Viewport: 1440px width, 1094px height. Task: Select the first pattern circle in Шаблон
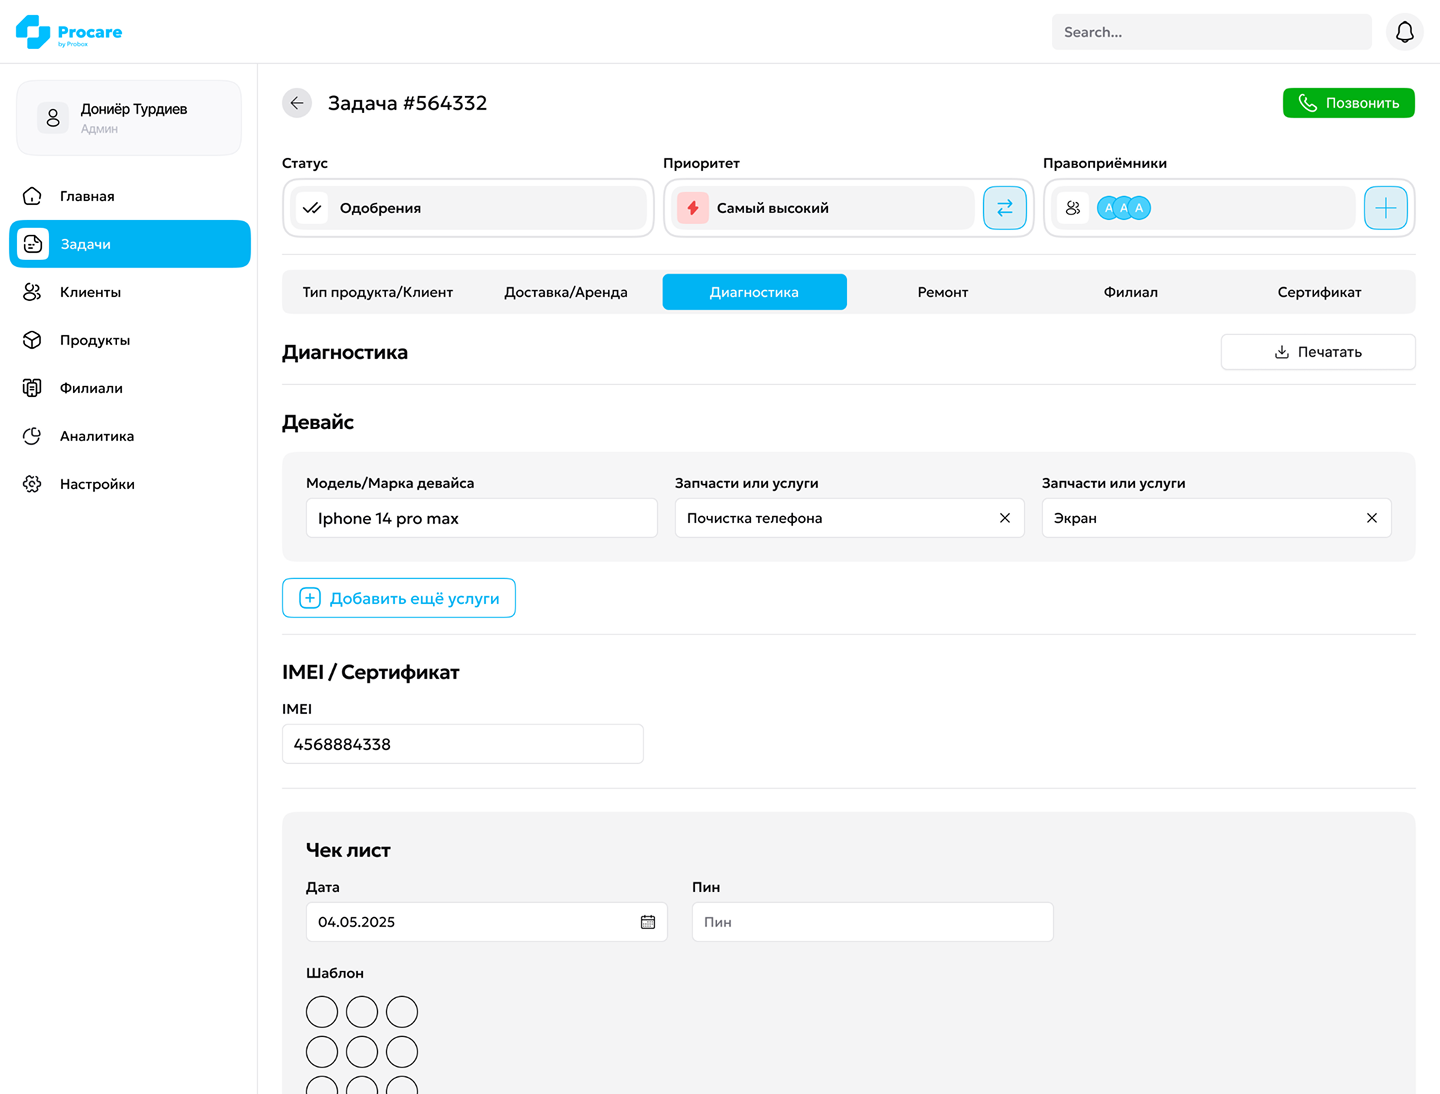322,1012
